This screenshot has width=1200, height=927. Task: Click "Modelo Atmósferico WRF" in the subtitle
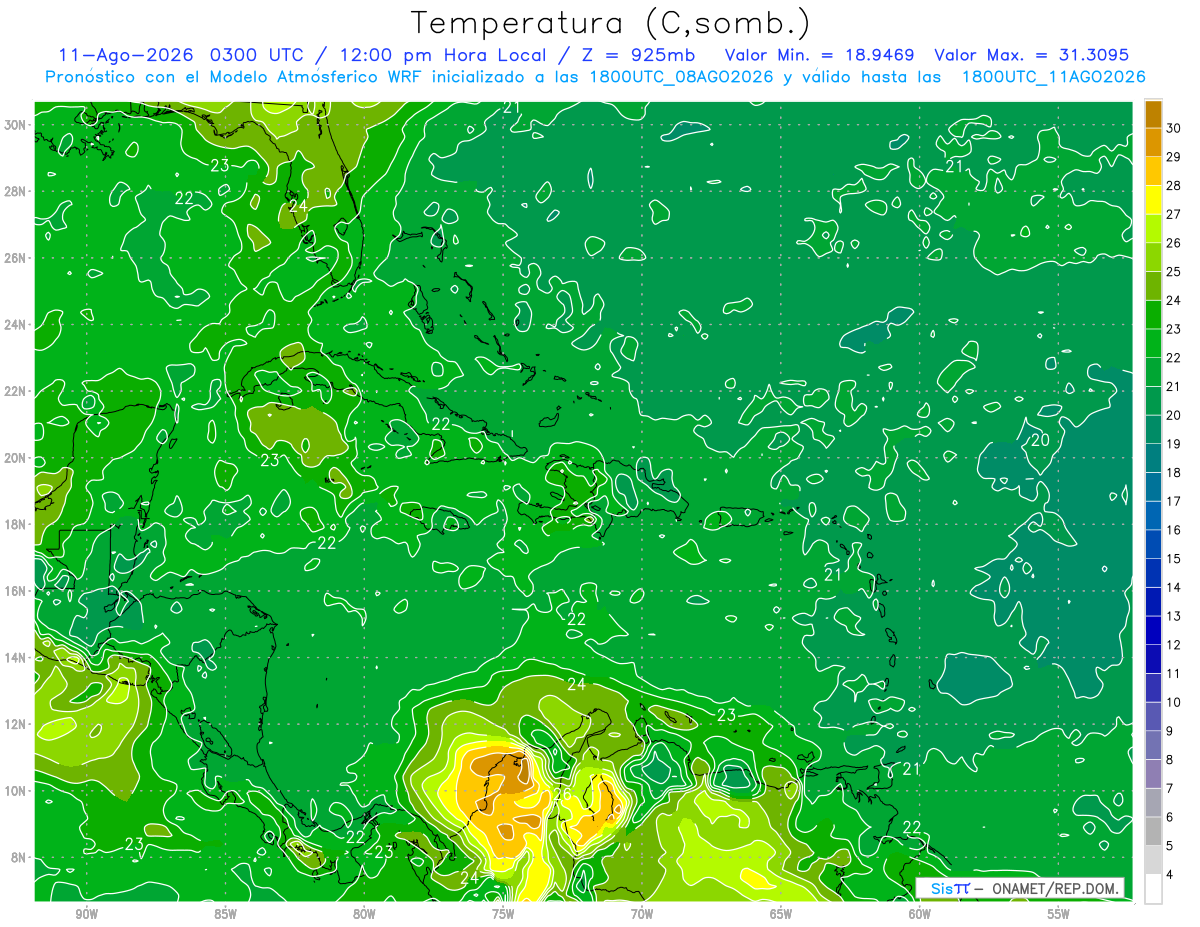[x=318, y=77]
